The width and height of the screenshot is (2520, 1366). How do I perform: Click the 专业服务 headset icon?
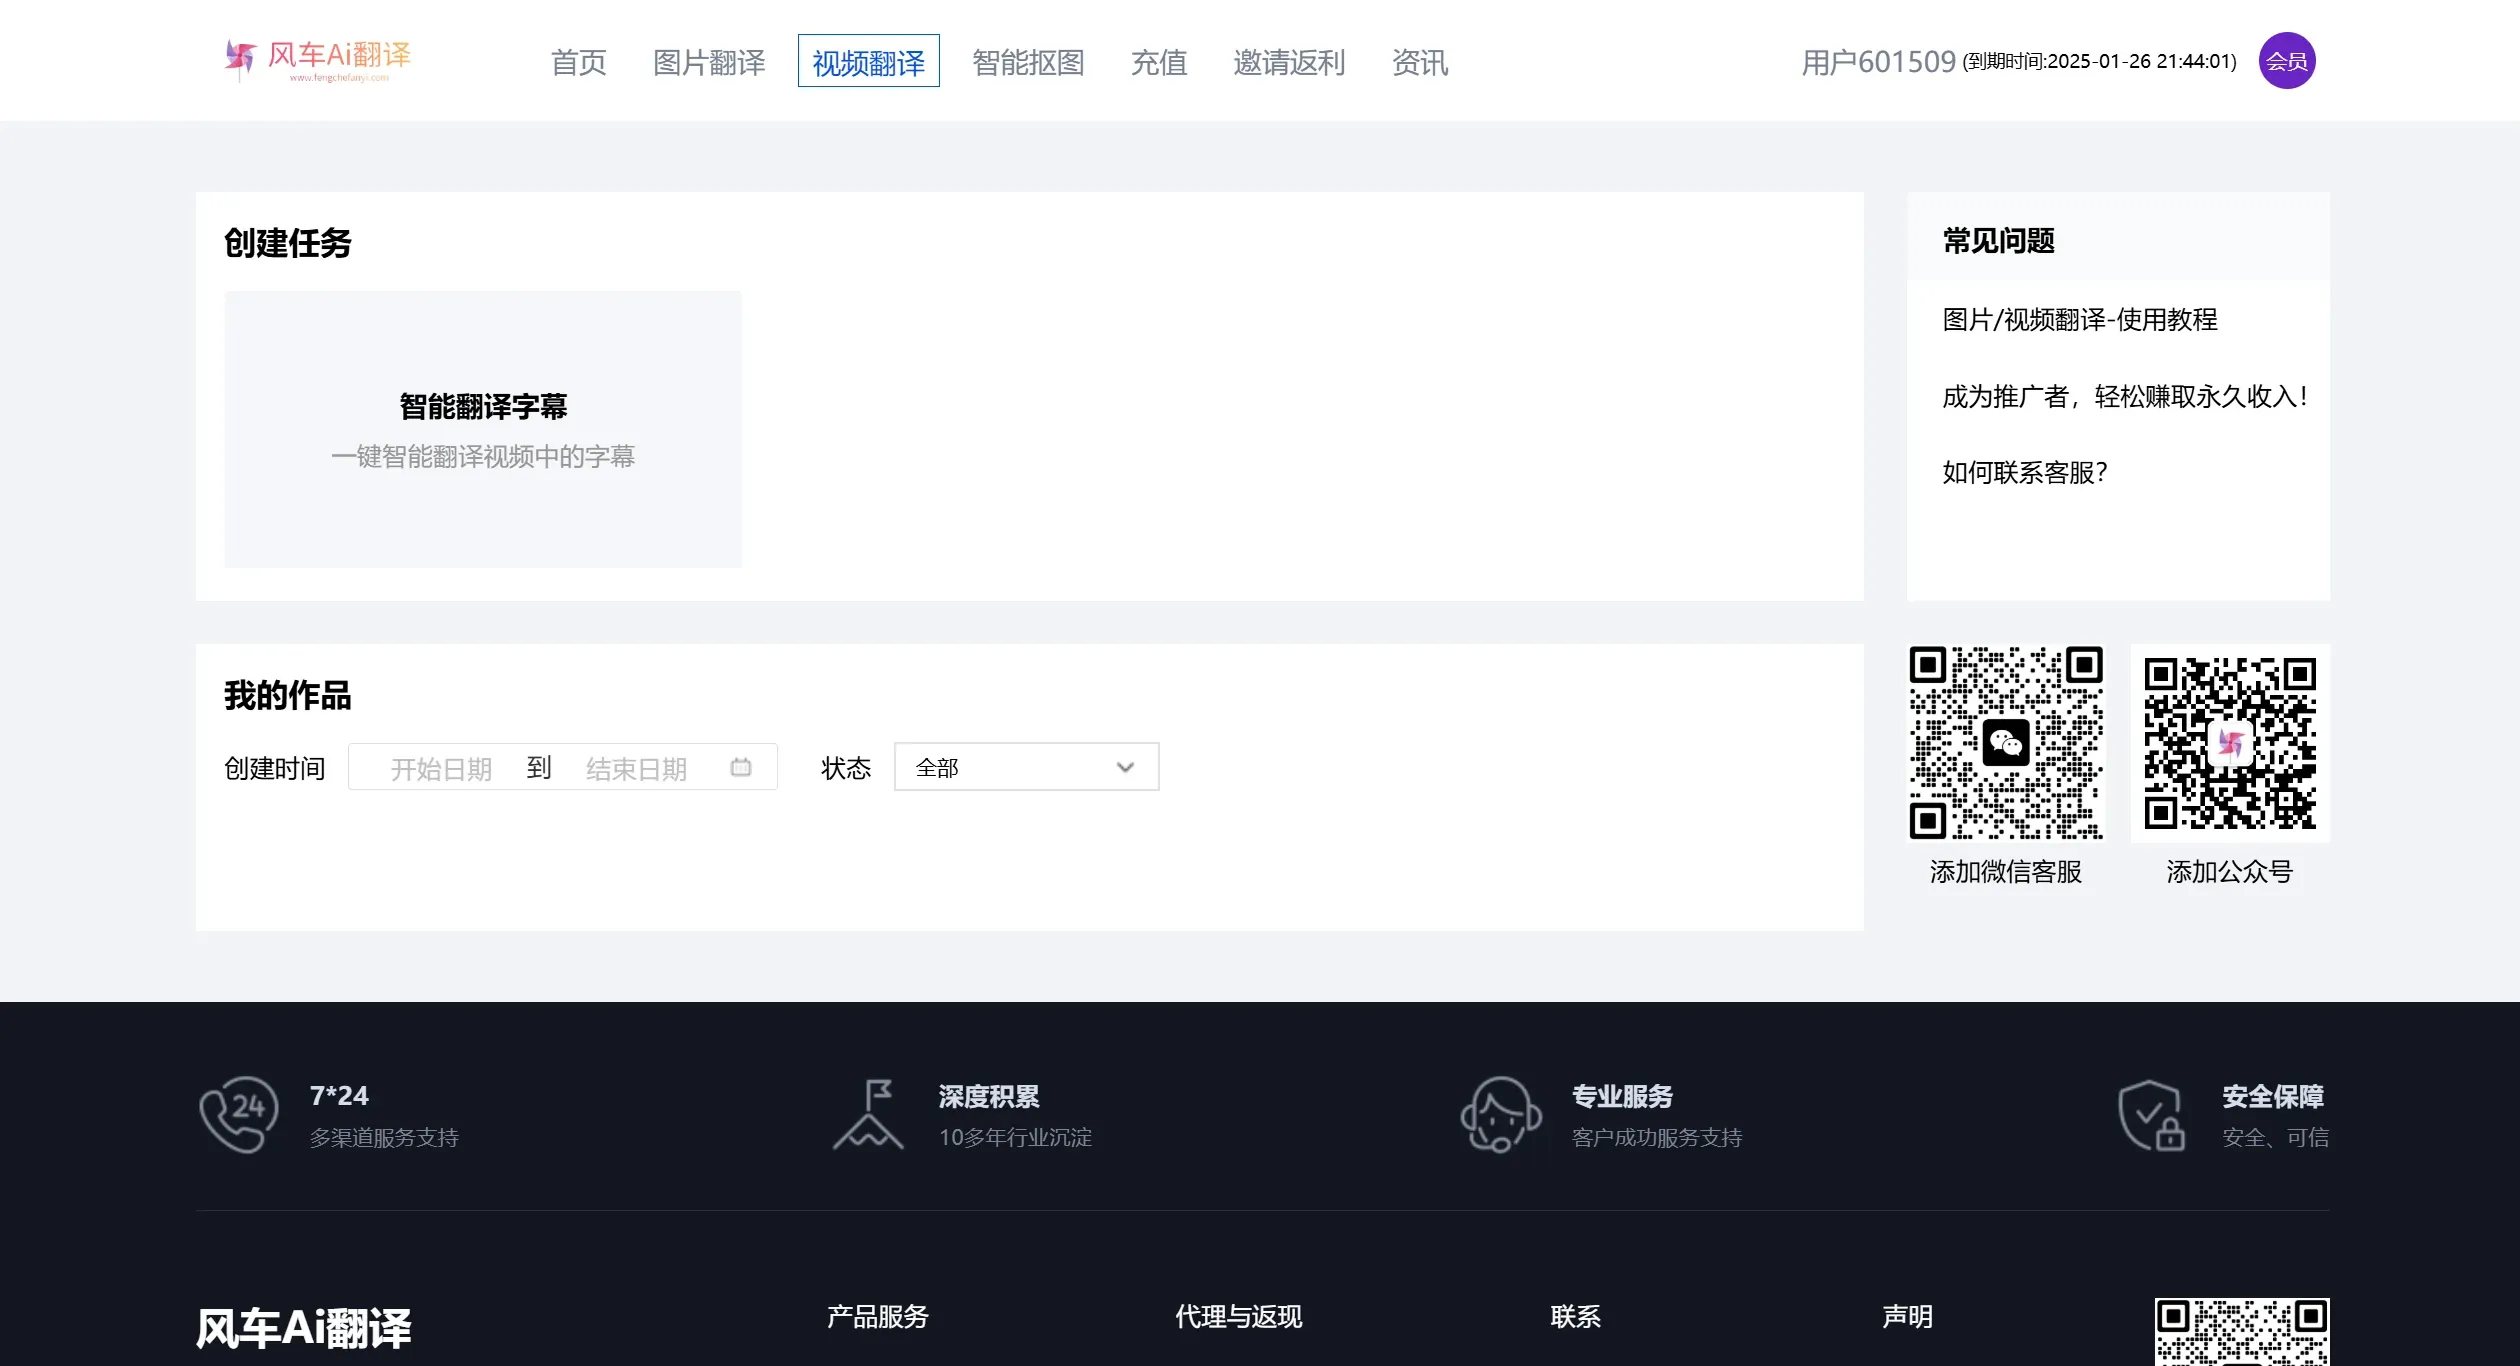(1500, 1115)
